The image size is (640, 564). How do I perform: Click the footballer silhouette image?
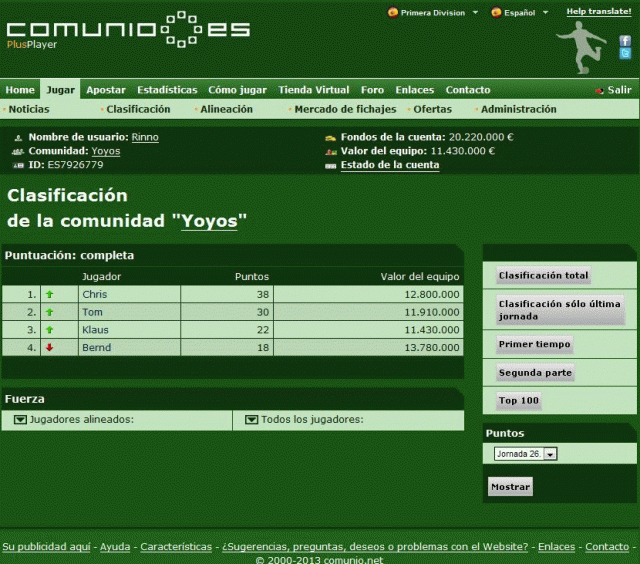coord(582,47)
